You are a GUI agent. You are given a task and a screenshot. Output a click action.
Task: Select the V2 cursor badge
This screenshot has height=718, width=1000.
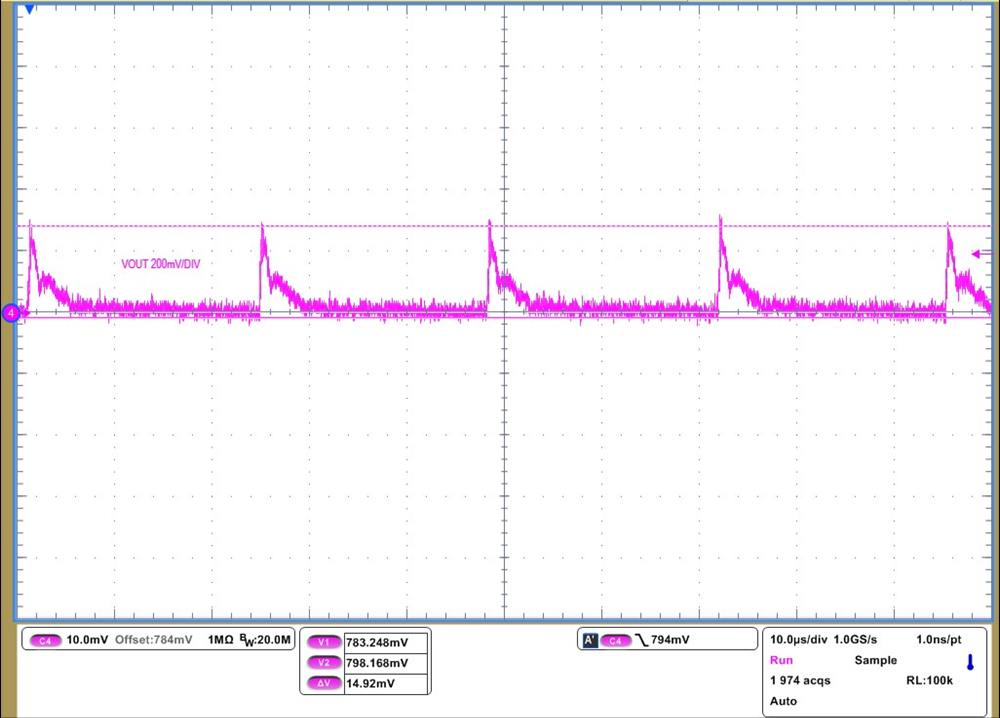322,662
